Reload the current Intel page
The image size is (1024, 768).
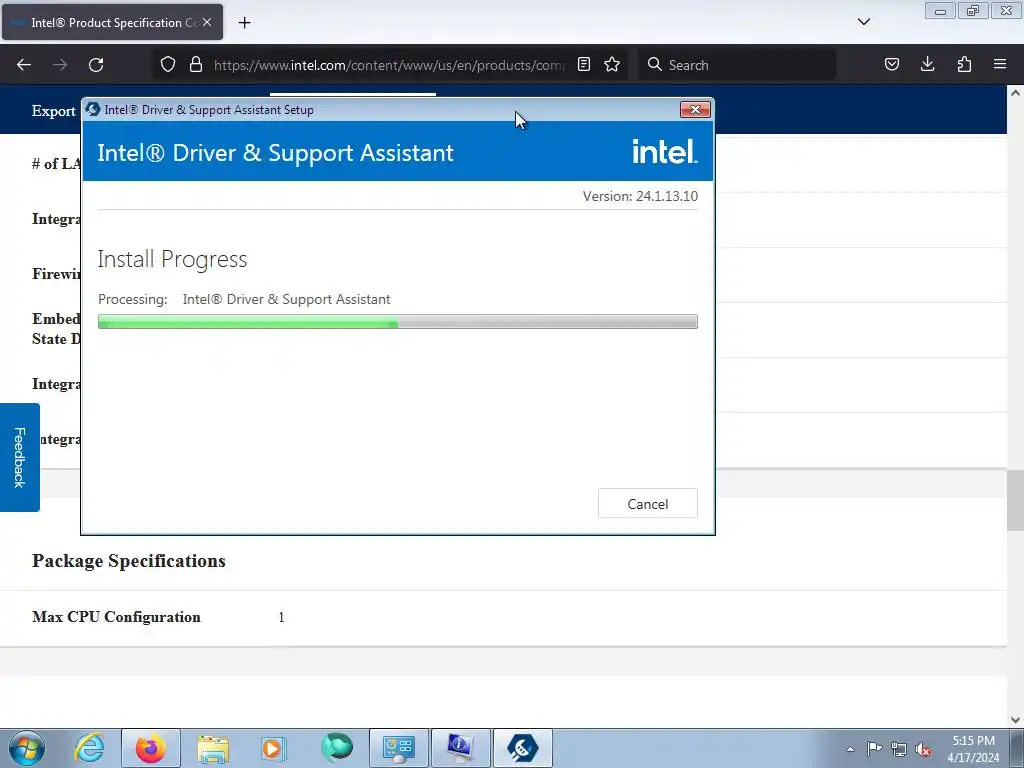[96, 65]
